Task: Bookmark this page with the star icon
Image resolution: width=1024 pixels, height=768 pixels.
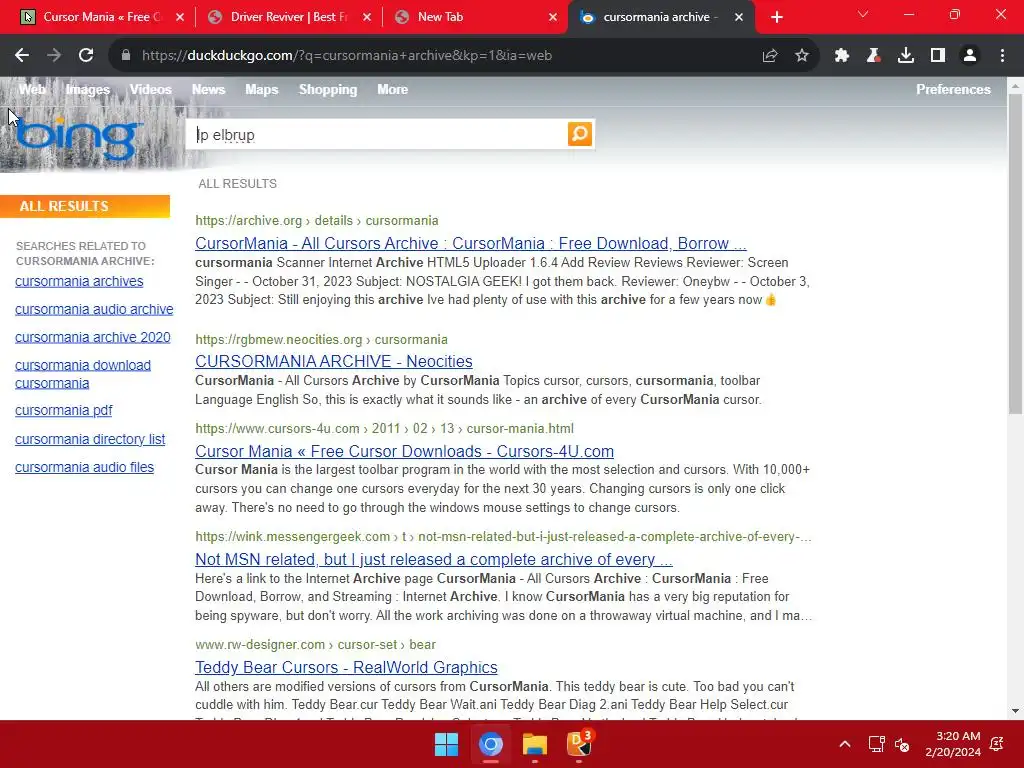Action: tap(802, 56)
